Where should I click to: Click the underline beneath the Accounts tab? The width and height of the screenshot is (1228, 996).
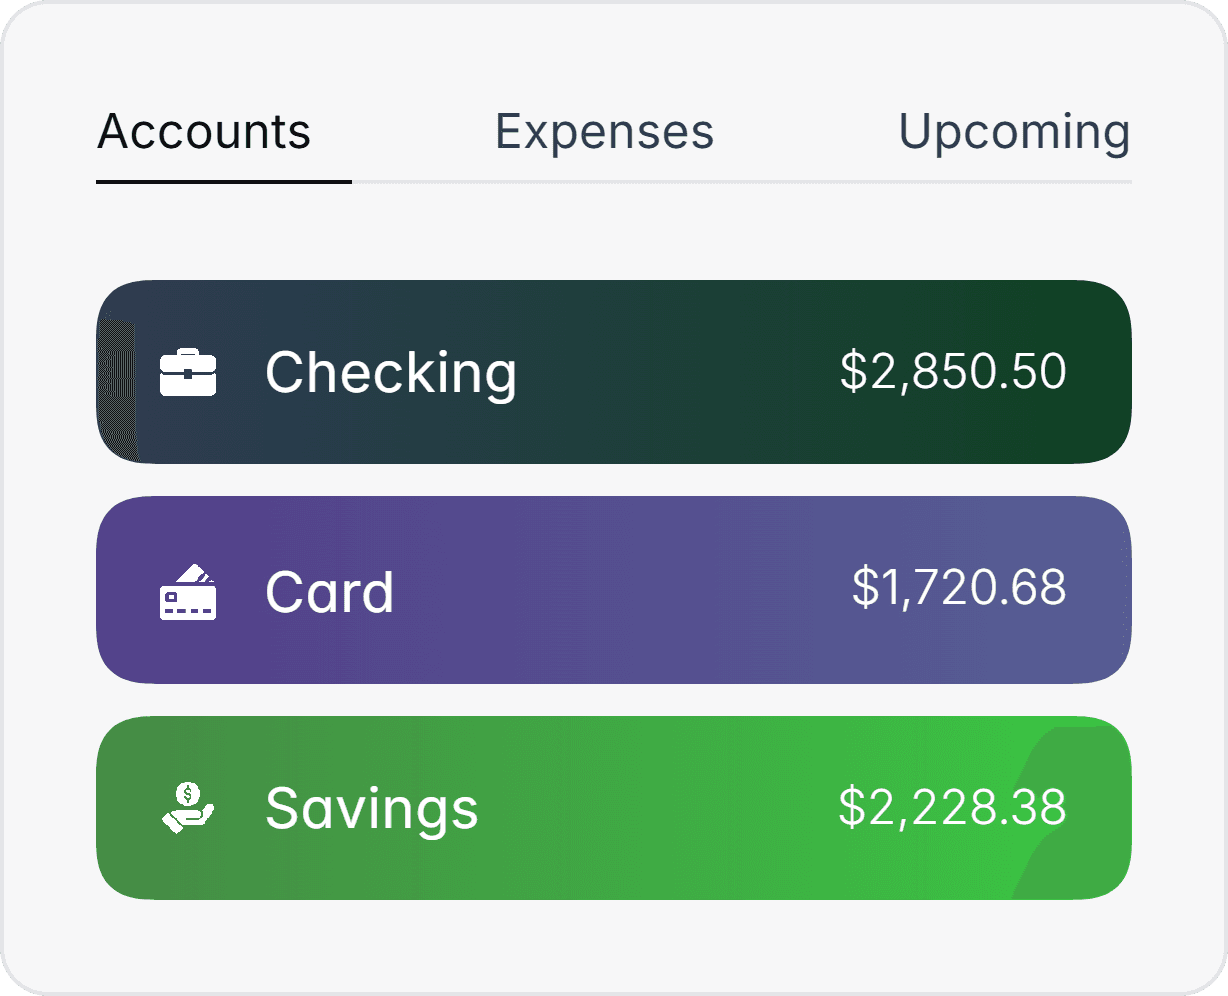point(223,183)
